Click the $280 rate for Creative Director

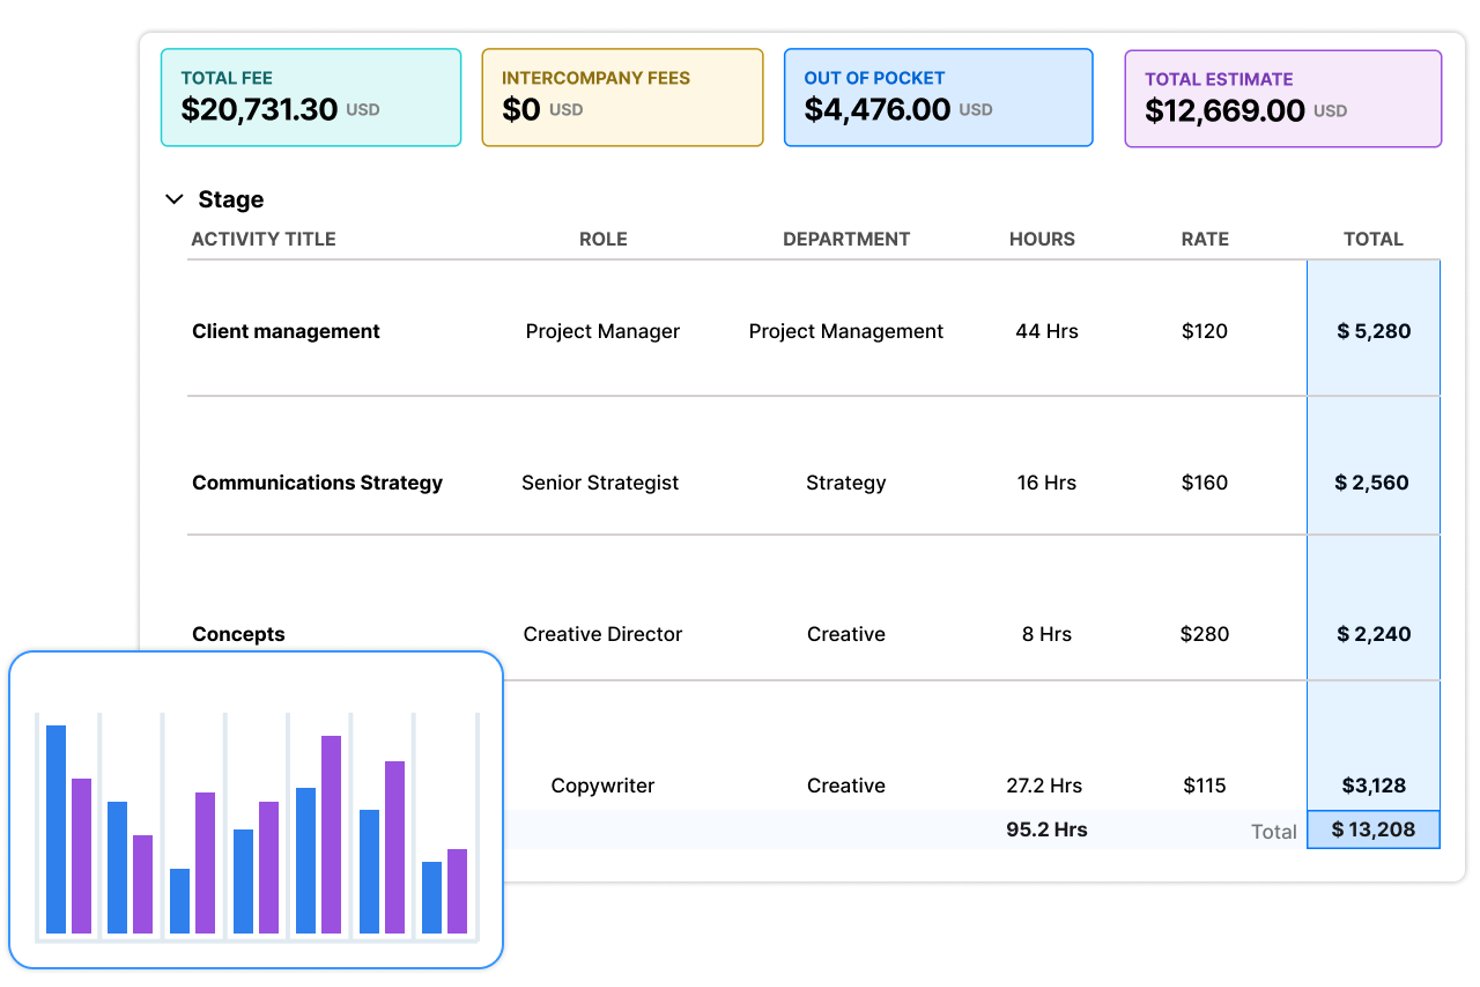[1204, 634]
